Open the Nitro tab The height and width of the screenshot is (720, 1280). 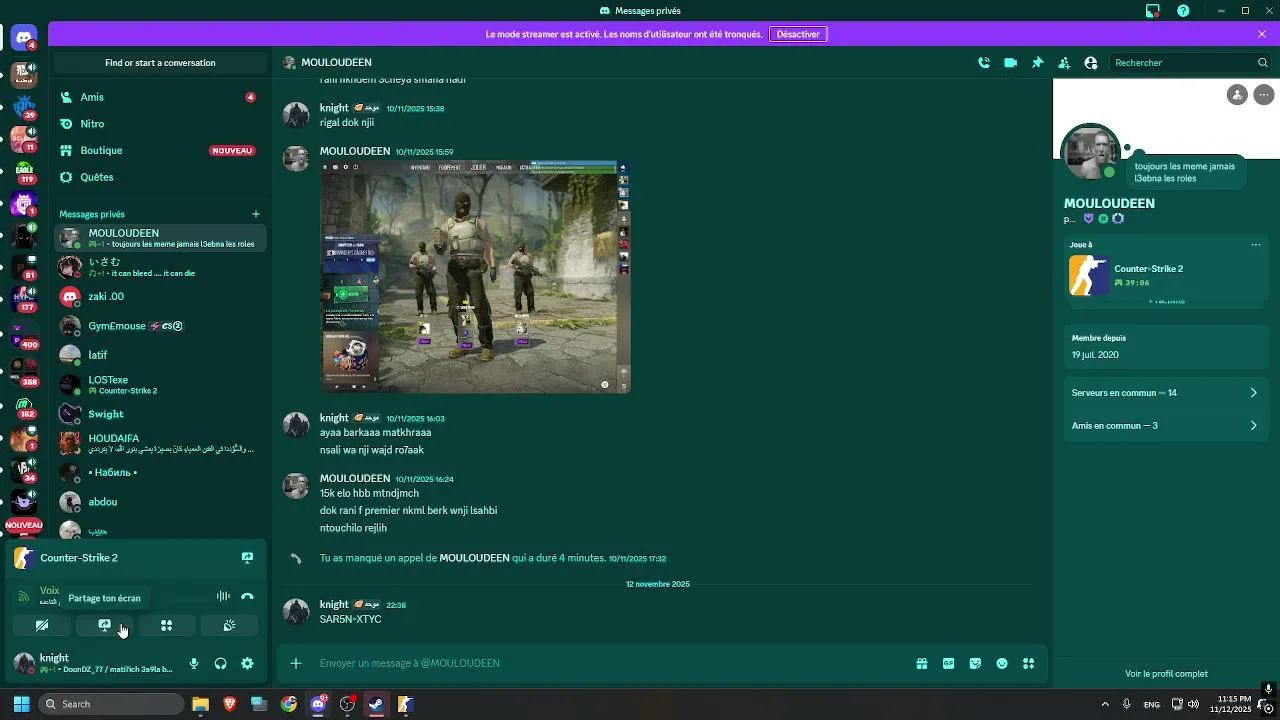pyautogui.click(x=160, y=123)
